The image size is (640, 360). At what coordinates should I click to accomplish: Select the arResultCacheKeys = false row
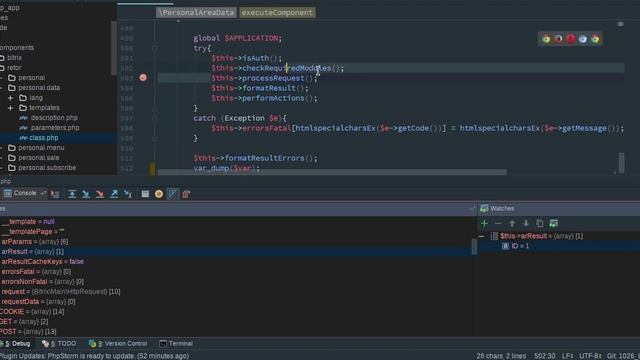click(236, 262)
